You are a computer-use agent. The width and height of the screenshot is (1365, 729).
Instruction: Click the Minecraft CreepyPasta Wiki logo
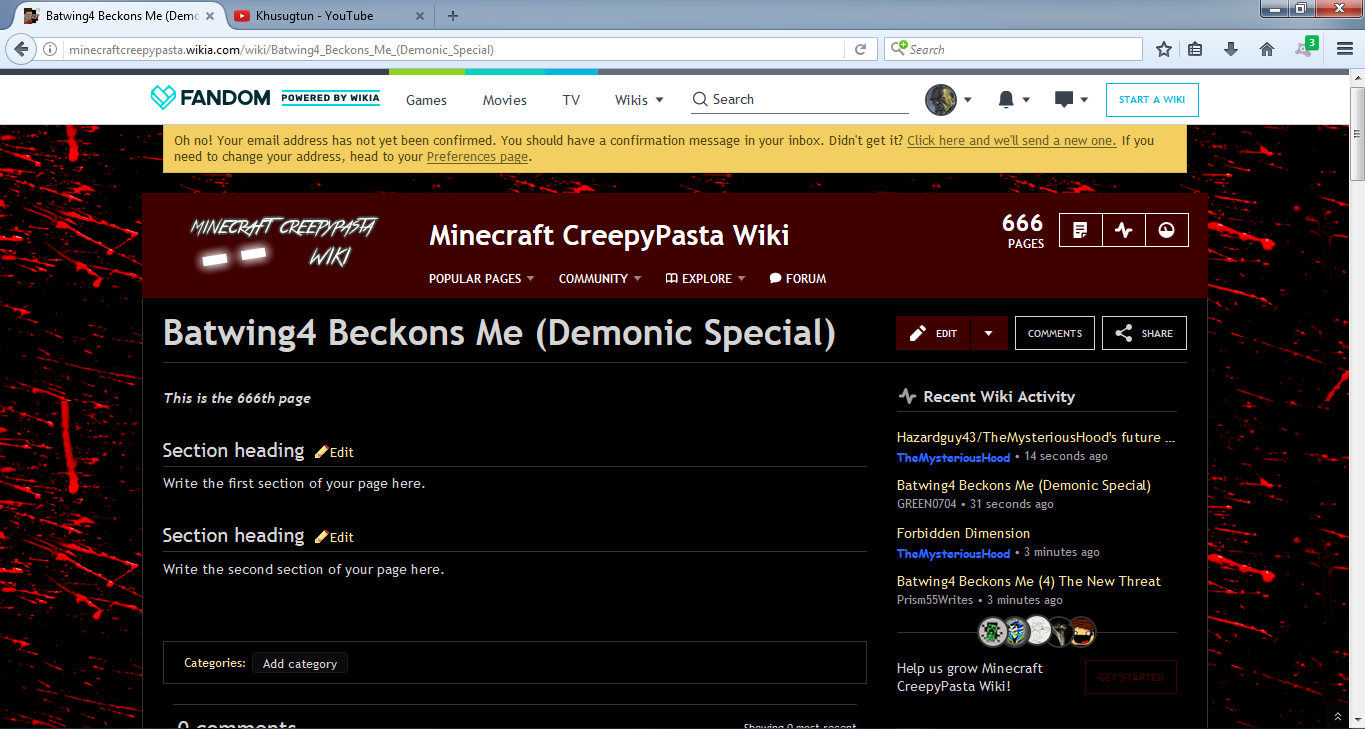[282, 243]
